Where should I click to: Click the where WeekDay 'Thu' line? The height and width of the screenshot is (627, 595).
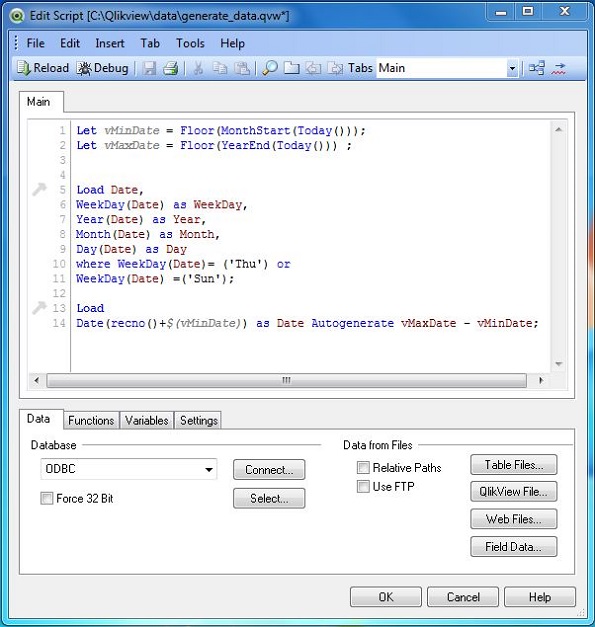[183, 264]
